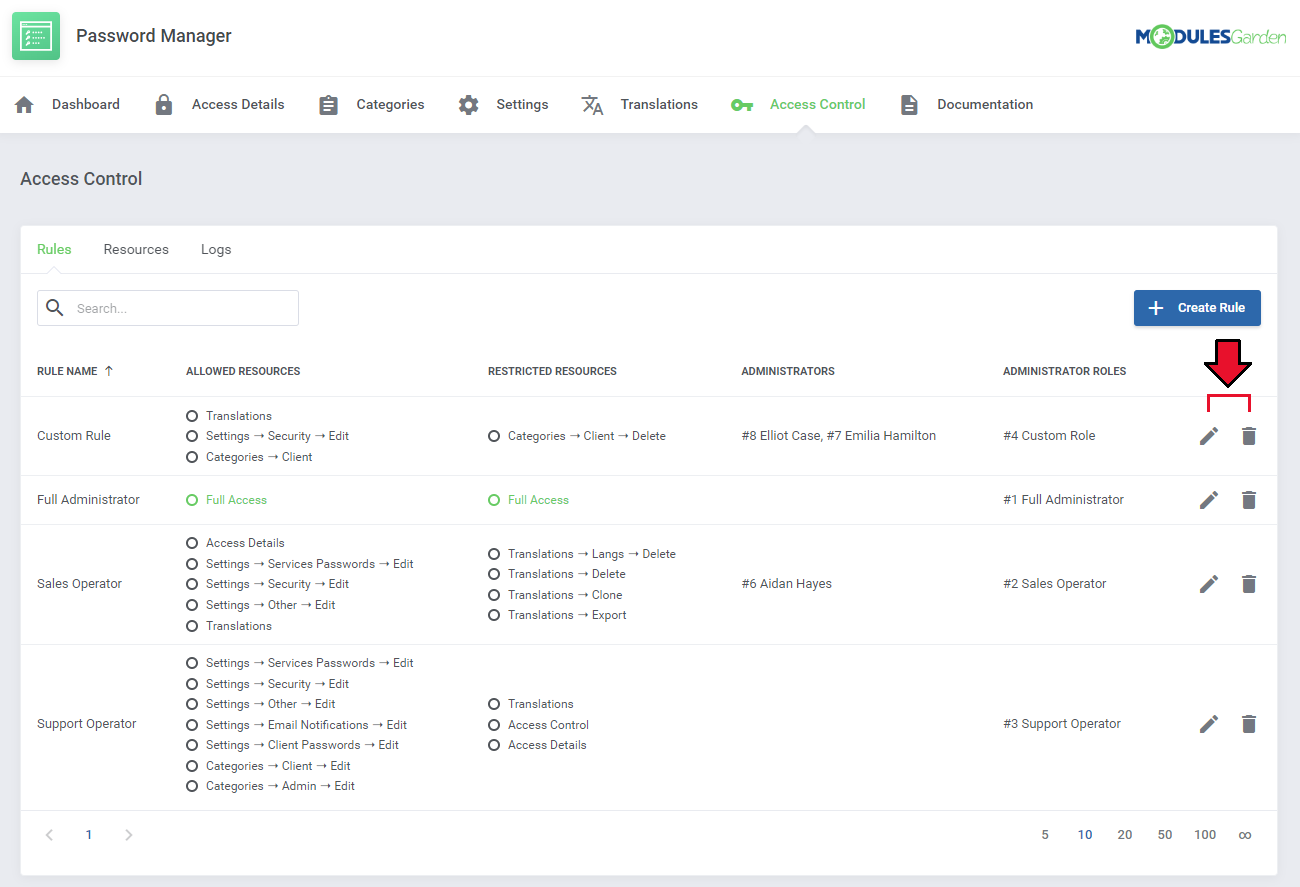The image size is (1300, 887).
Task: Edit the Full Administrator rule
Action: pos(1209,500)
